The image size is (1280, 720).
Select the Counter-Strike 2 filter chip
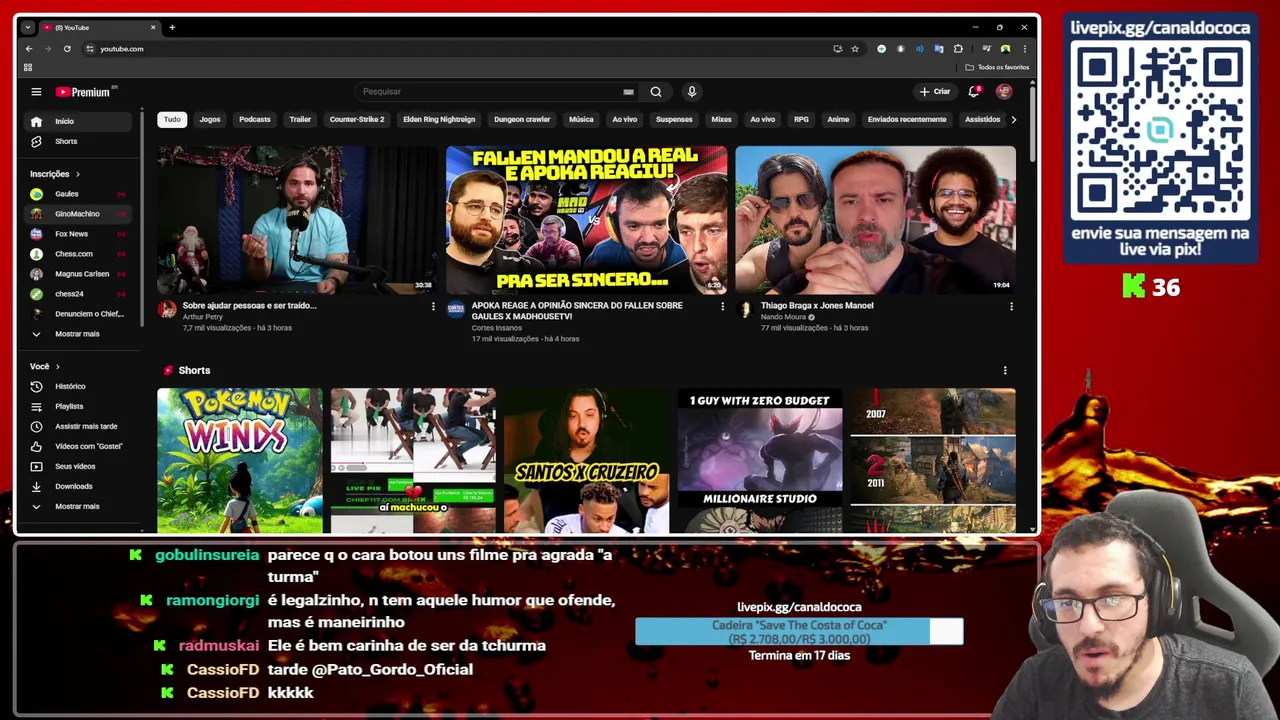[357, 119]
